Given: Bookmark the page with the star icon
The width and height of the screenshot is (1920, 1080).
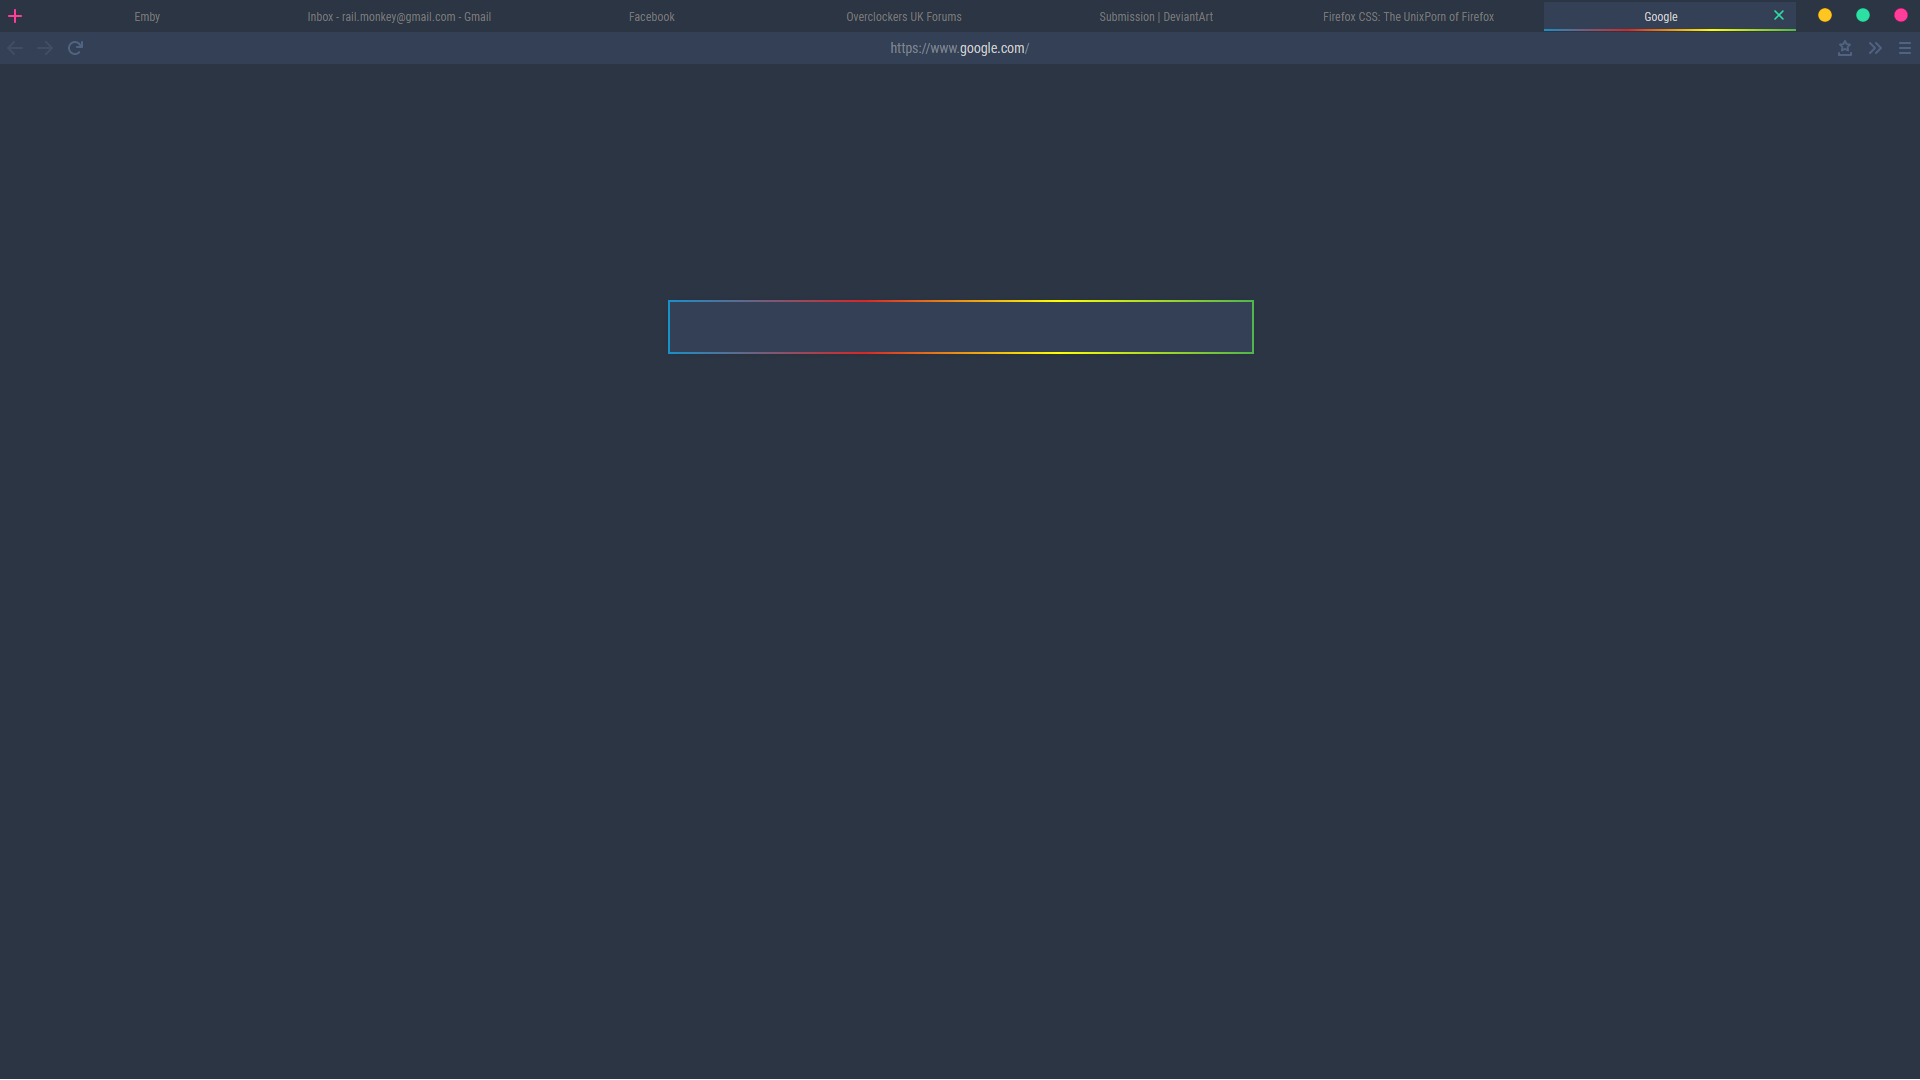Looking at the screenshot, I should [1845, 47].
